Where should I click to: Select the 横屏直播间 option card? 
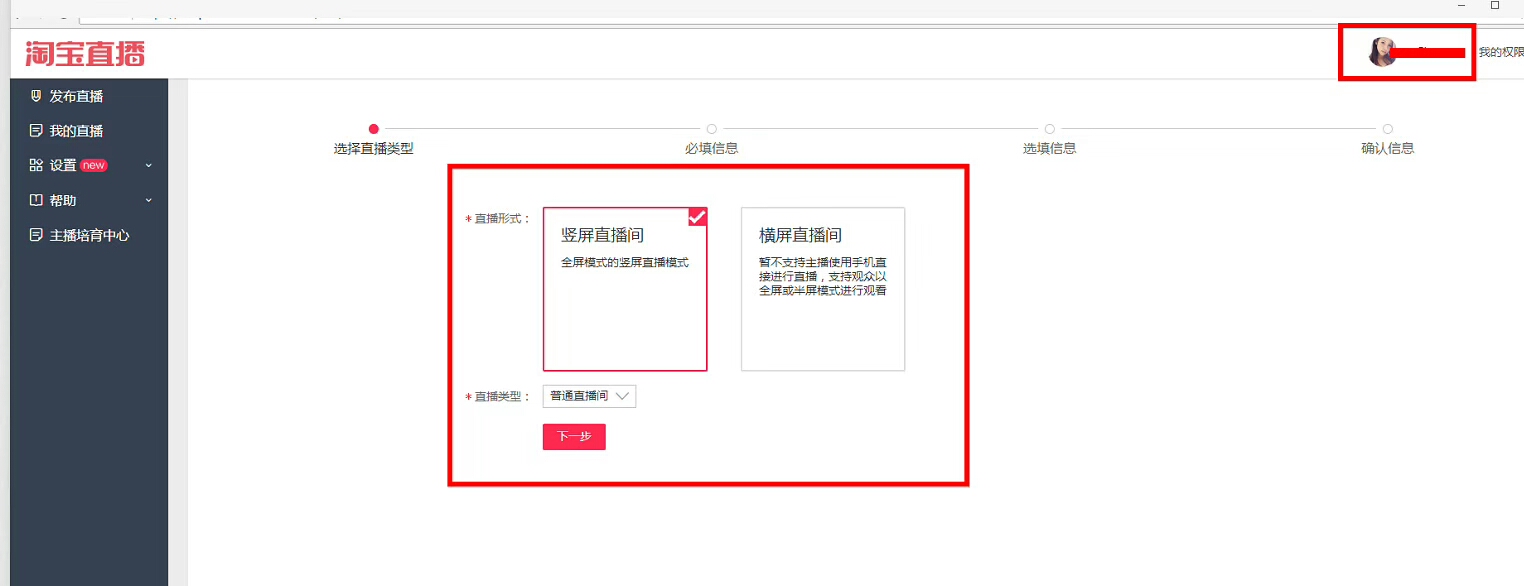tap(822, 289)
